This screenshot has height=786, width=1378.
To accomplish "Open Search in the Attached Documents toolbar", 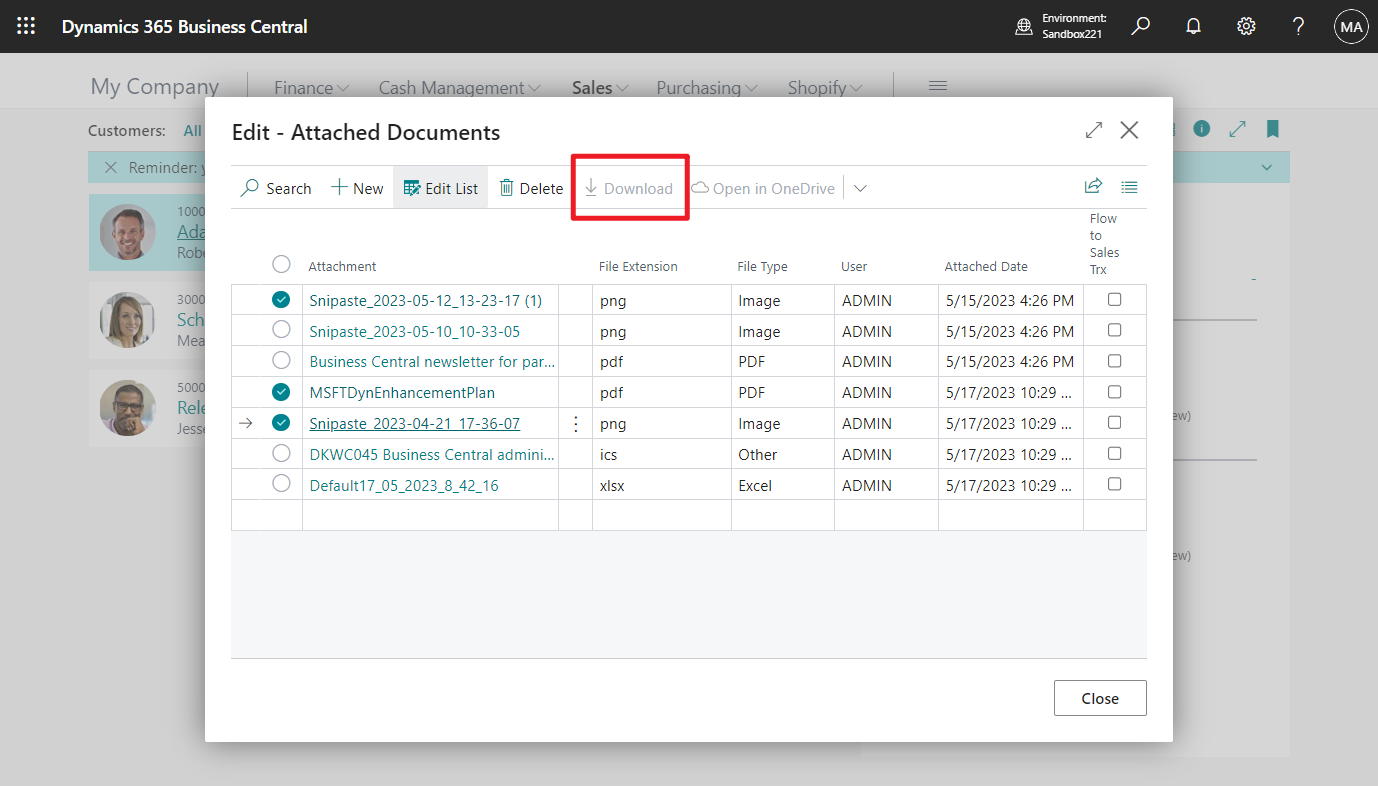I will click(276, 188).
